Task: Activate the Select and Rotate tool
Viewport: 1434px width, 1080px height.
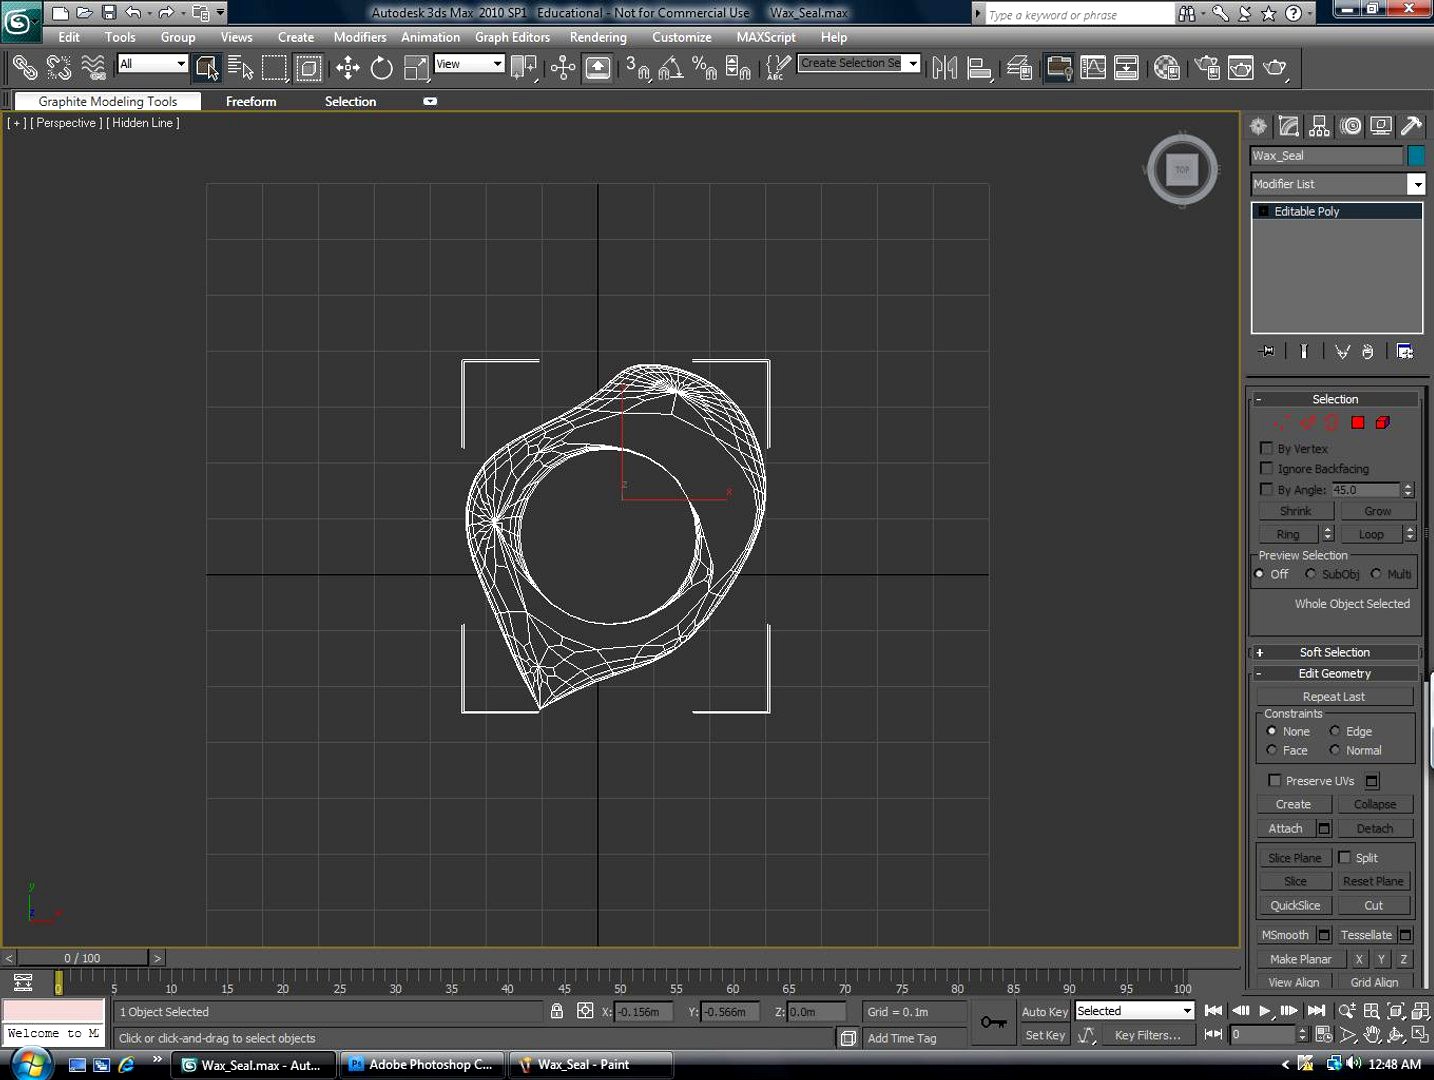Action: click(x=381, y=68)
